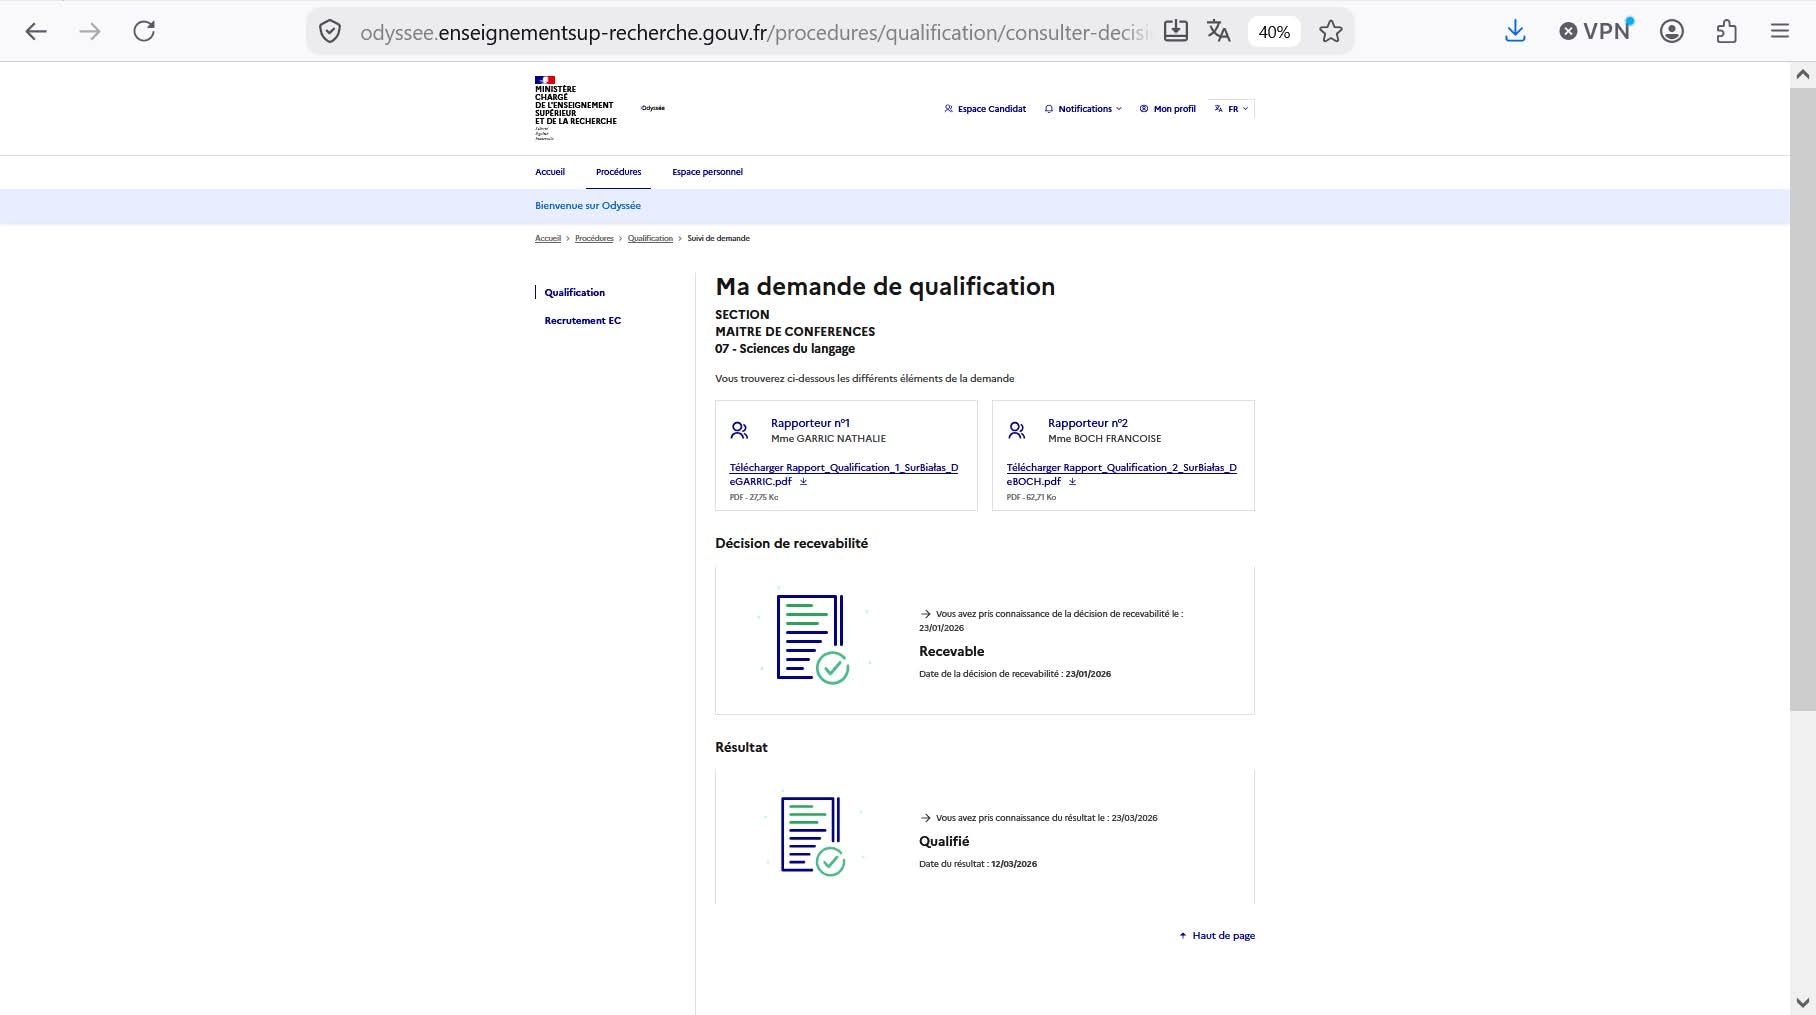
Task: Open browser downloads arrow icon
Action: pyautogui.click(x=1515, y=31)
